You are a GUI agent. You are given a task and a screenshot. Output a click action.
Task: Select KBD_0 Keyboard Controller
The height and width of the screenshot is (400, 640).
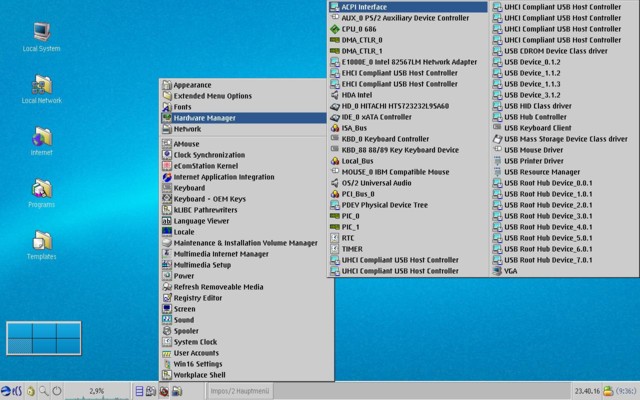(408, 139)
